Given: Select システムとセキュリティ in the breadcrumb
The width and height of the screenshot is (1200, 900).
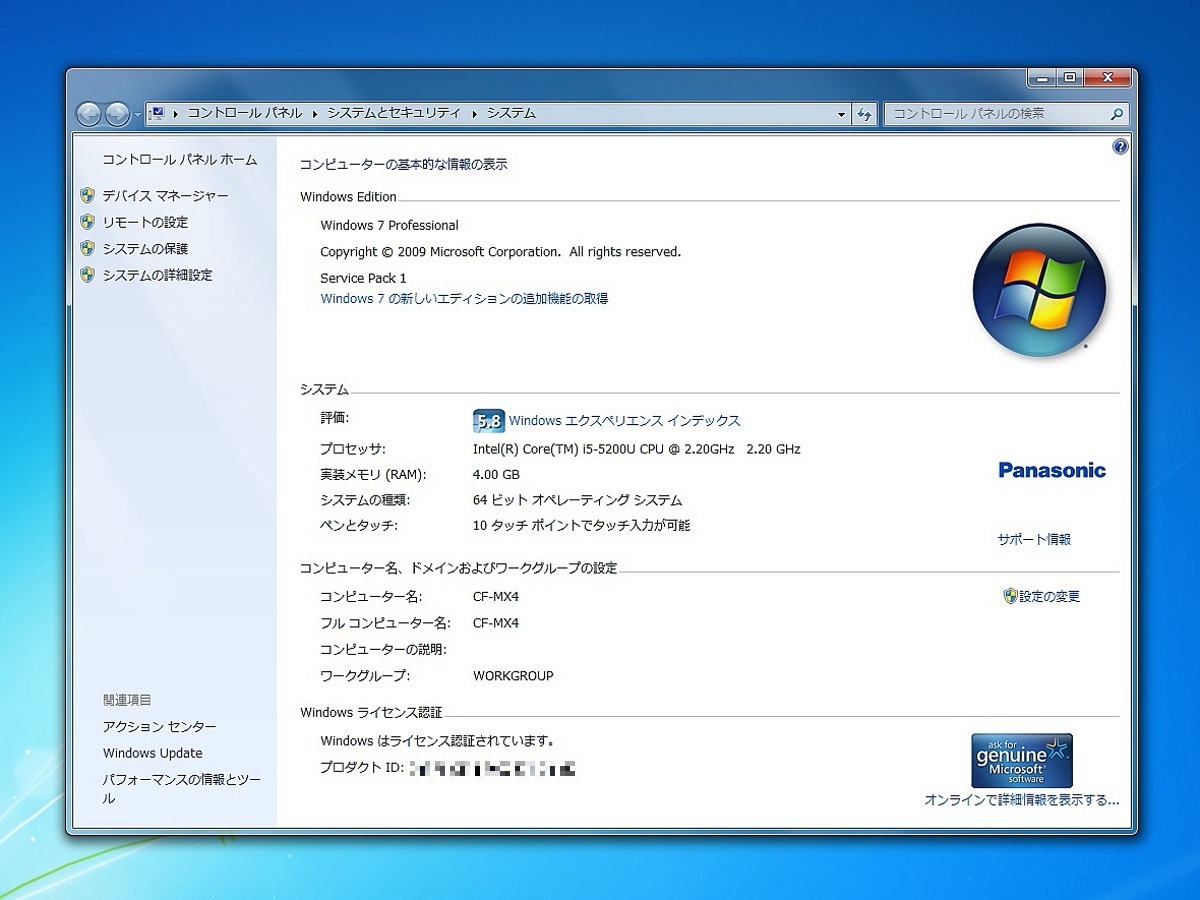Looking at the screenshot, I should pyautogui.click(x=394, y=114).
